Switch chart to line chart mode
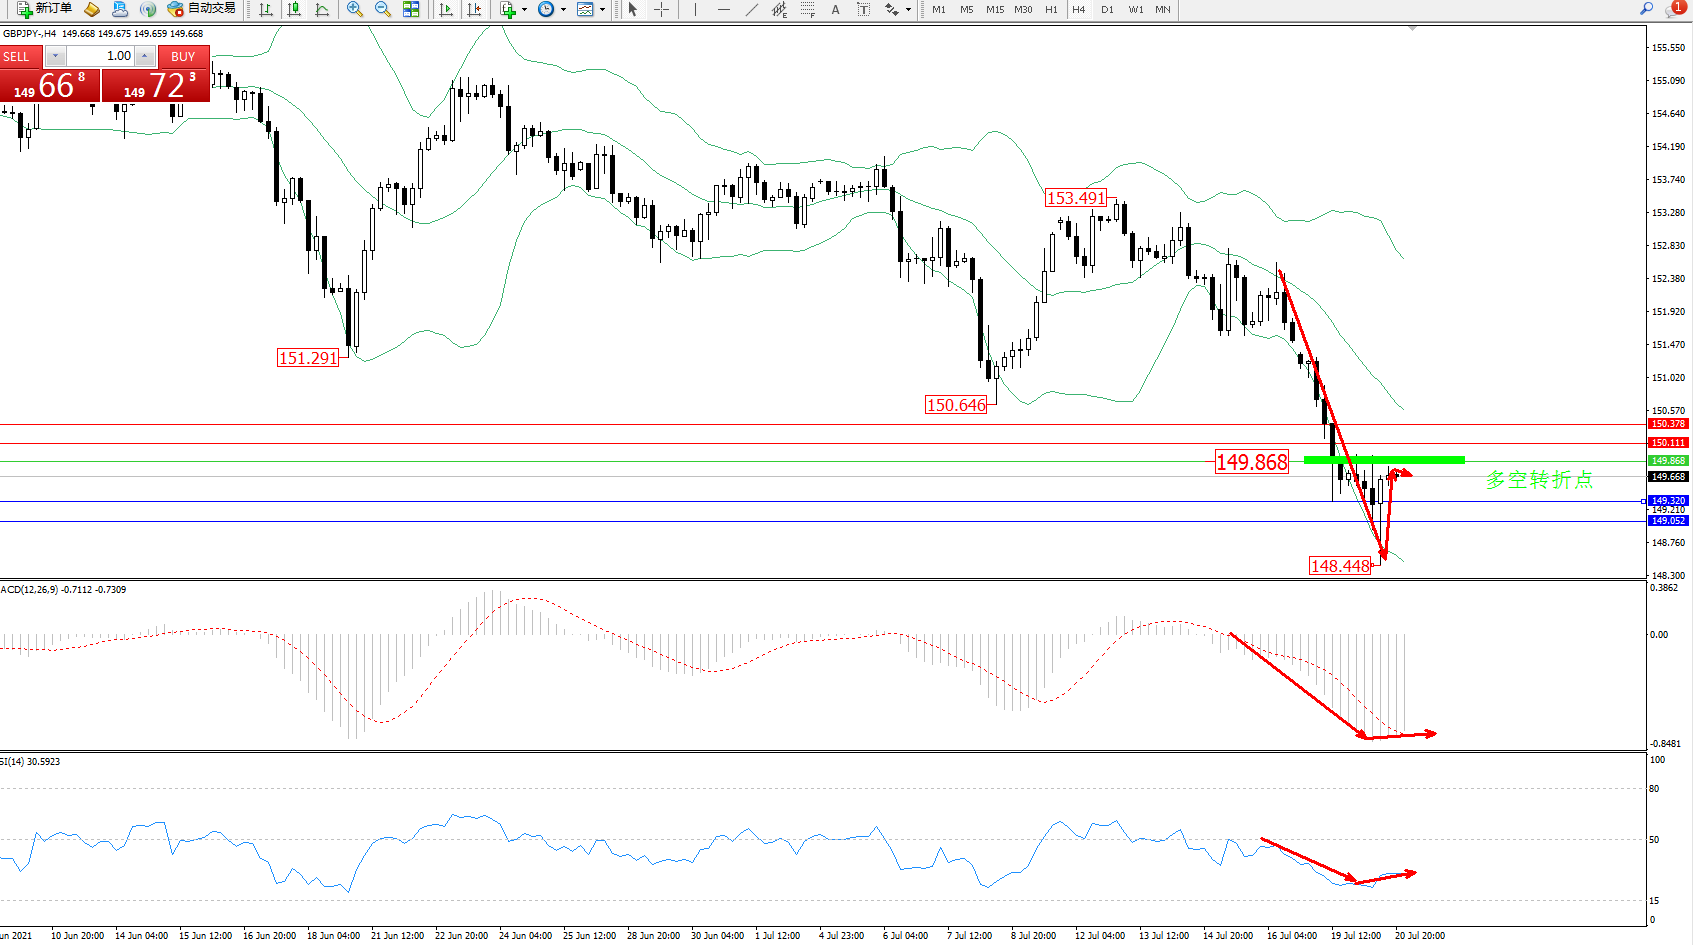Image resolution: width=1693 pixels, height=945 pixels. pyautogui.click(x=322, y=9)
